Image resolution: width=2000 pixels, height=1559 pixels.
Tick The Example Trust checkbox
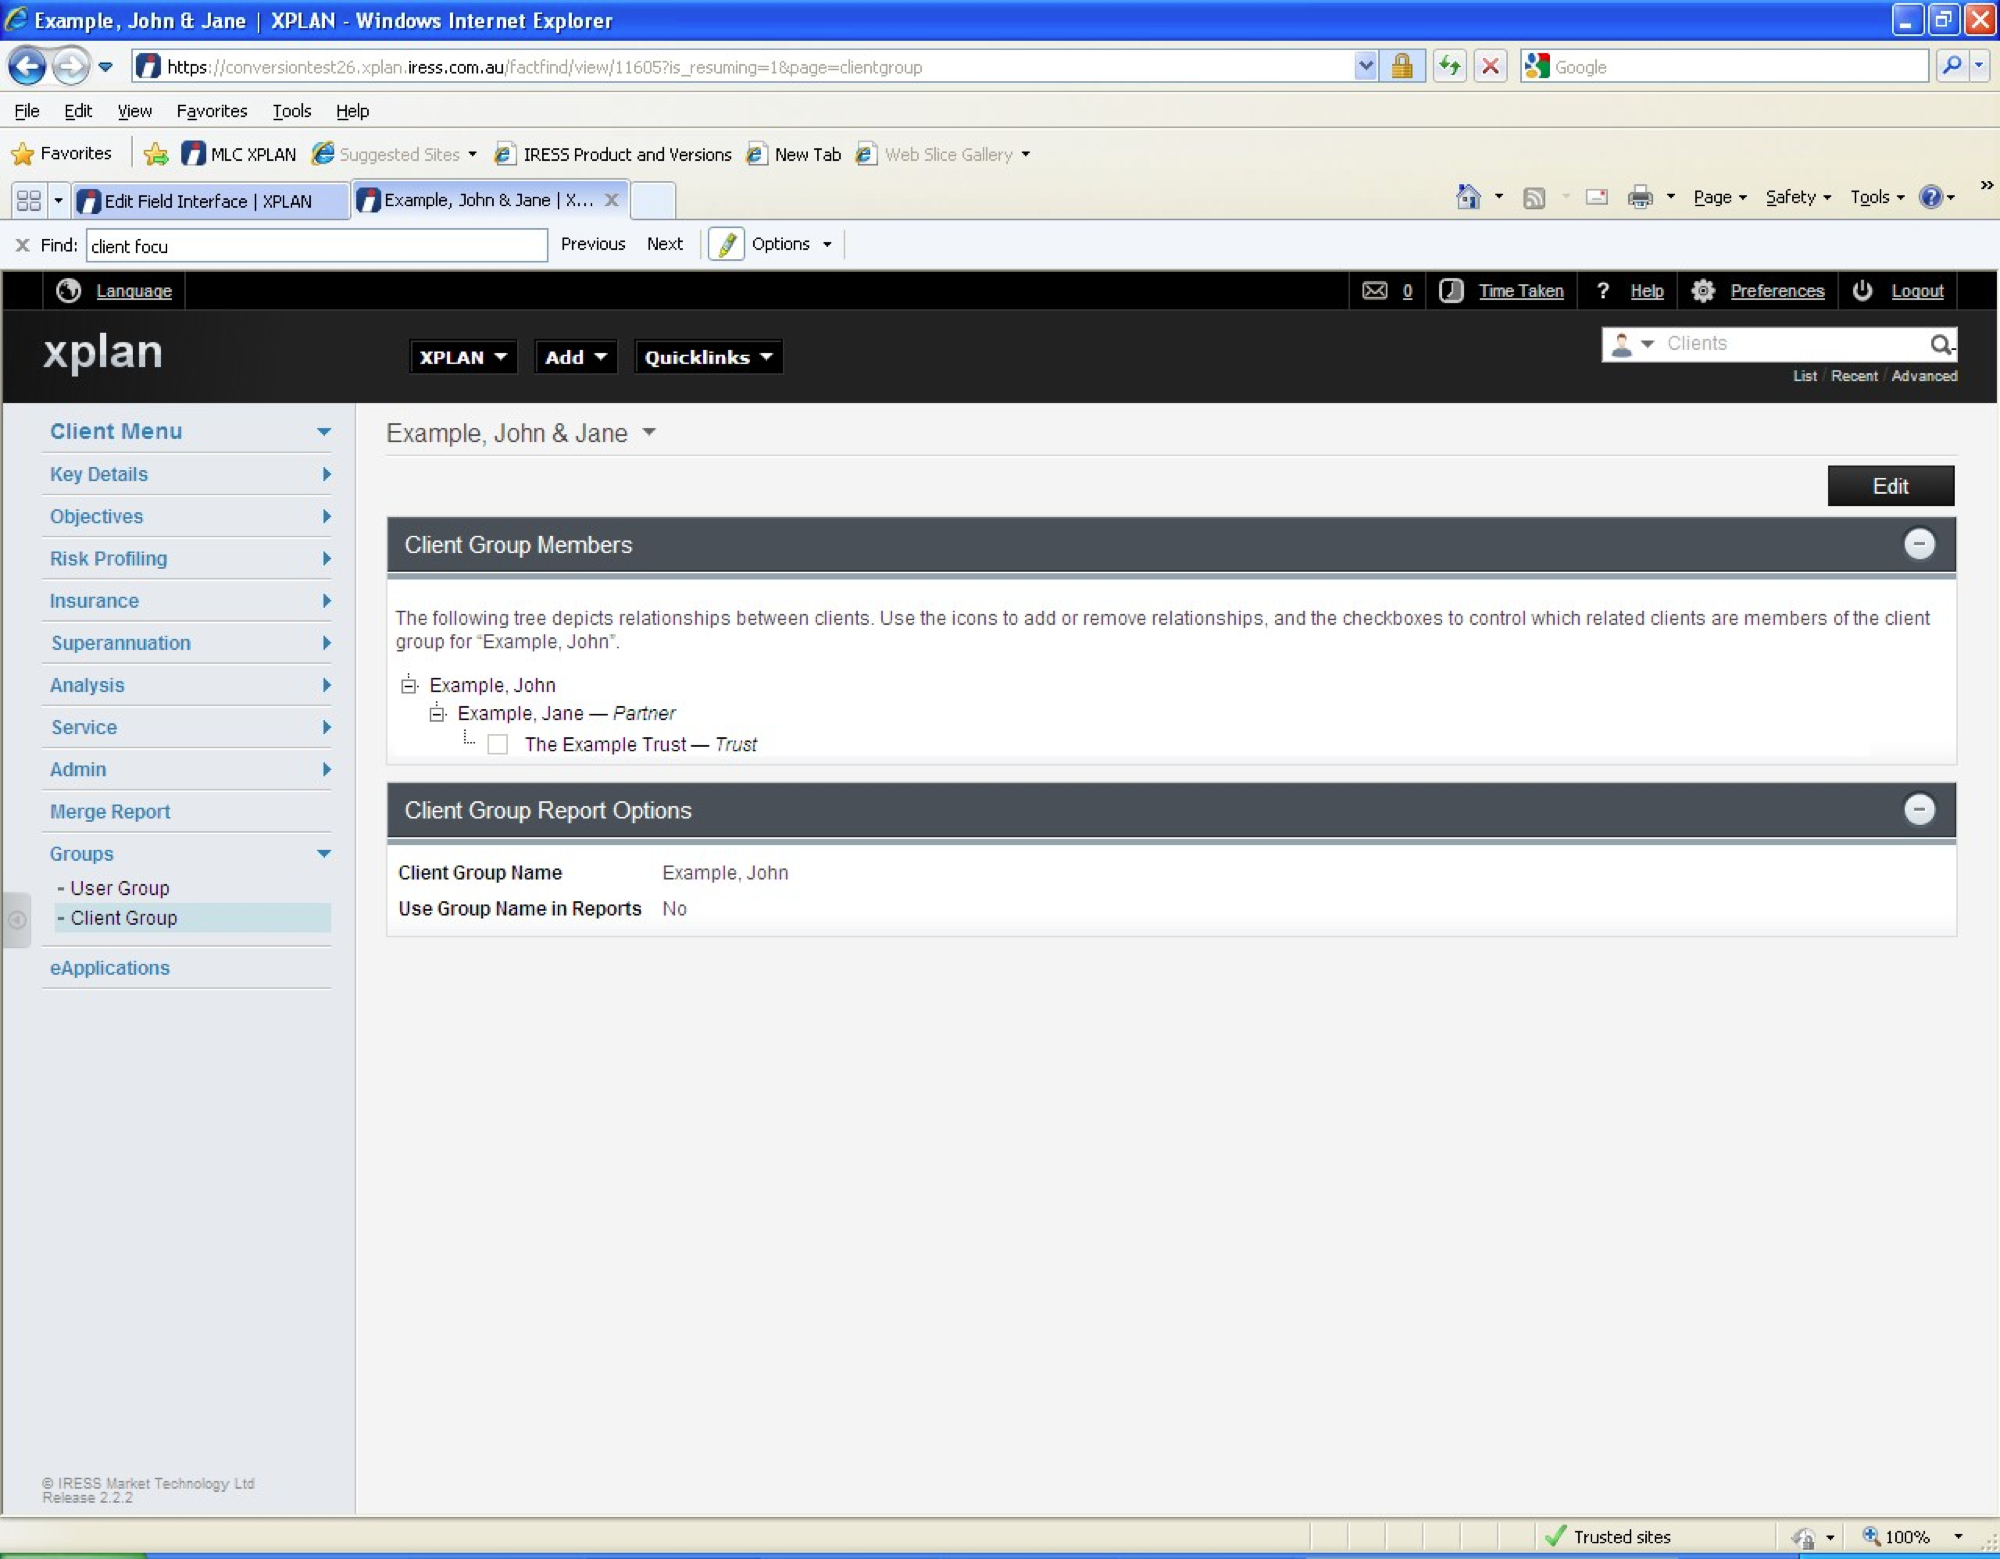[x=497, y=745]
